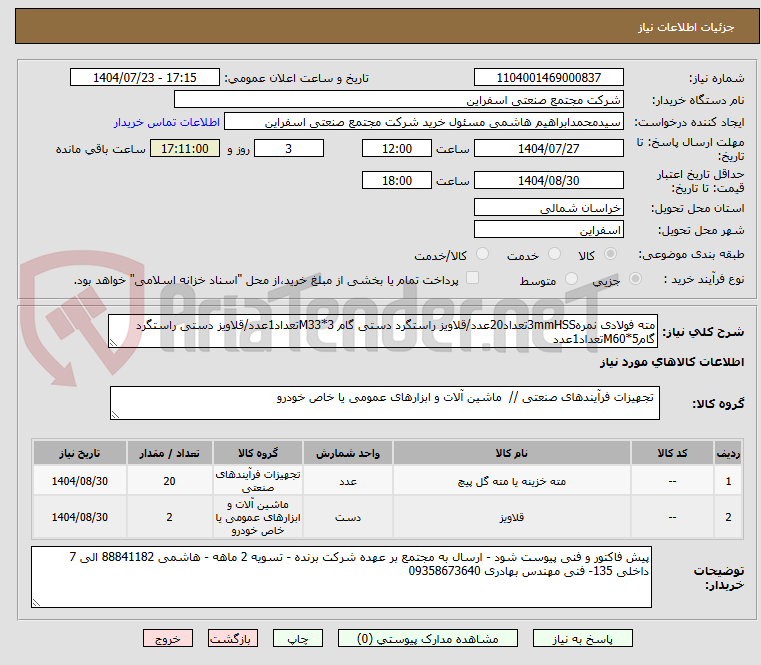This screenshot has width=761, height=665.
Task: Click the deadline hour 12:00 field
Action: pos(397,149)
